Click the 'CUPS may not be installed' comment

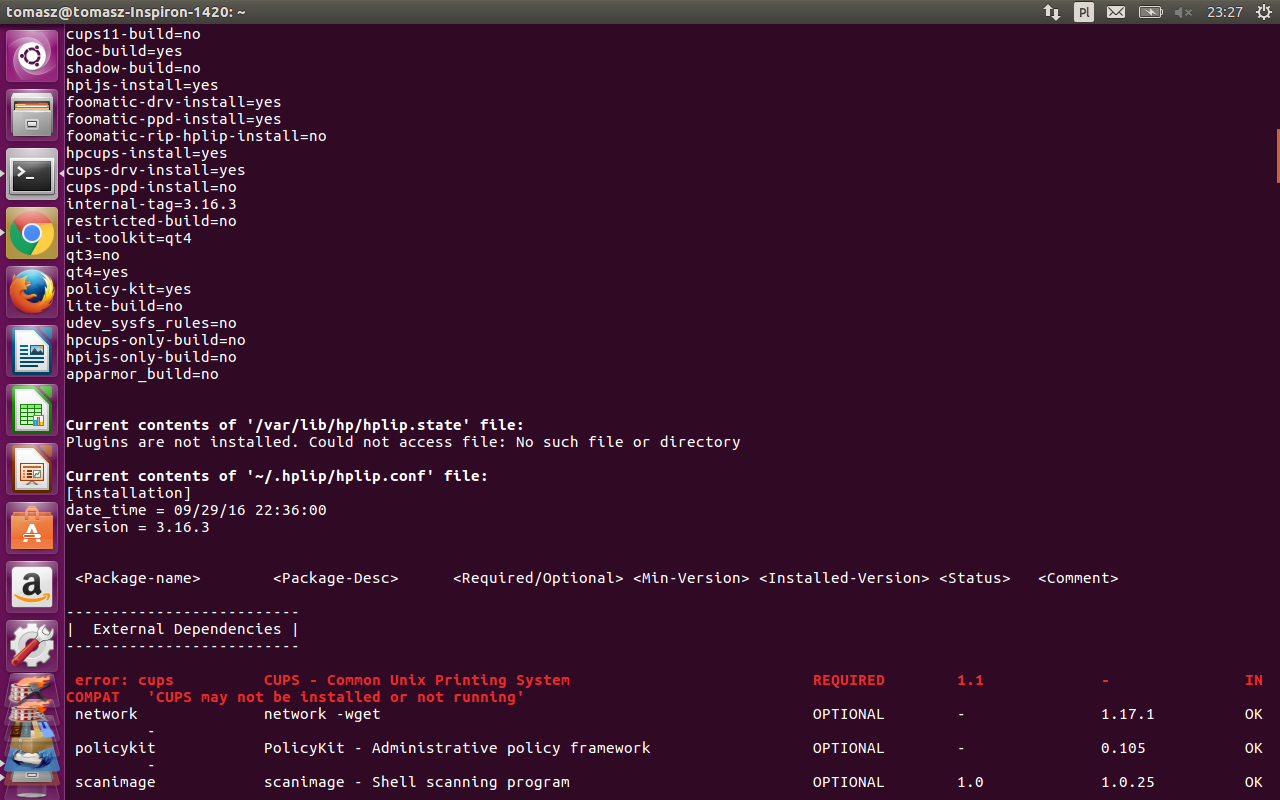[336, 697]
